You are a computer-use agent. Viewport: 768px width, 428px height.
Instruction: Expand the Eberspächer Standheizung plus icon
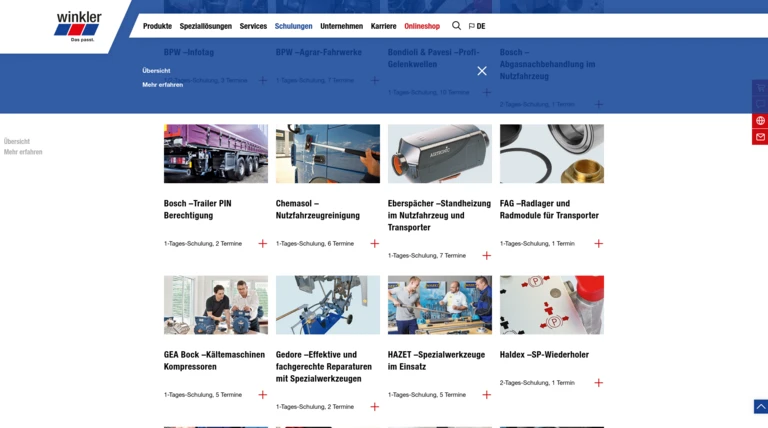pyautogui.click(x=486, y=256)
